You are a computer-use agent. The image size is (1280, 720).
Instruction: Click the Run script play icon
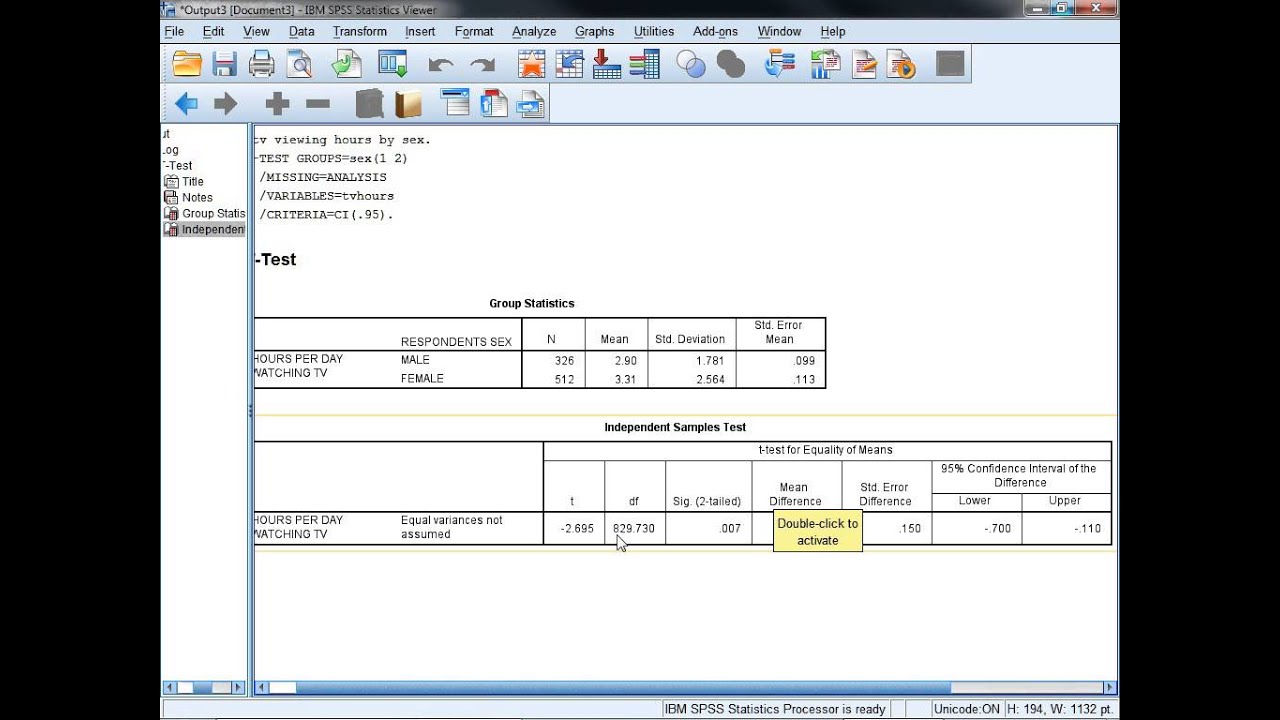tap(902, 65)
